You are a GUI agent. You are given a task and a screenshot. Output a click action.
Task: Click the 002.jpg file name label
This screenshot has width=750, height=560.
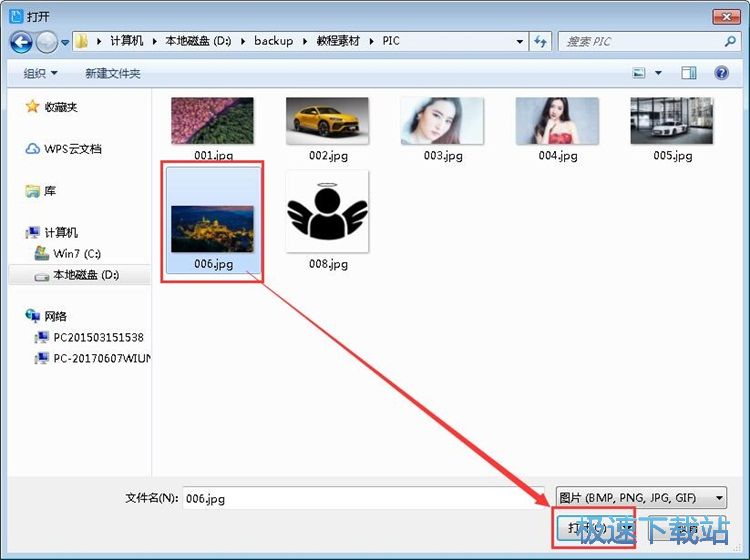coord(329,155)
